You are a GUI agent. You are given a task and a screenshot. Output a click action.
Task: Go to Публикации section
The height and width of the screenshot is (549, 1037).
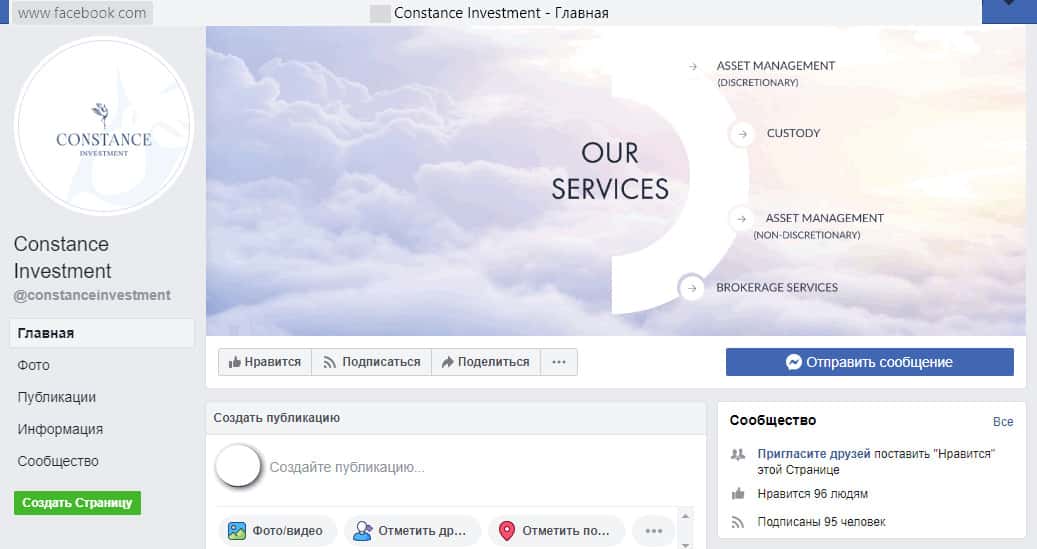pos(57,397)
